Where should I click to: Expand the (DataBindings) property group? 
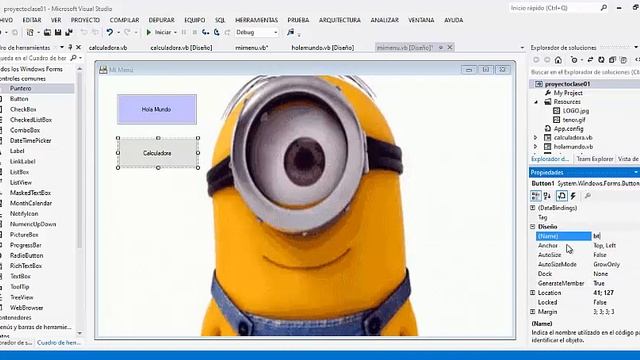[x=533, y=208]
